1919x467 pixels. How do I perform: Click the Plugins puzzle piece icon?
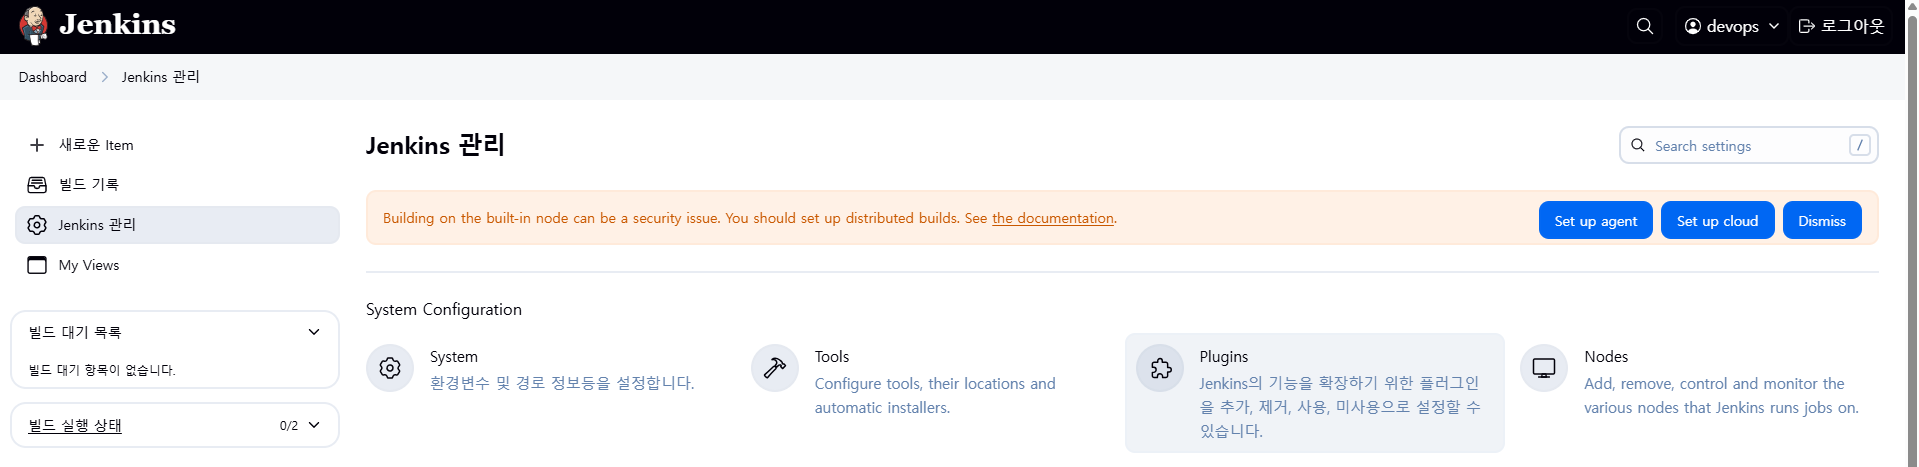[1160, 368]
